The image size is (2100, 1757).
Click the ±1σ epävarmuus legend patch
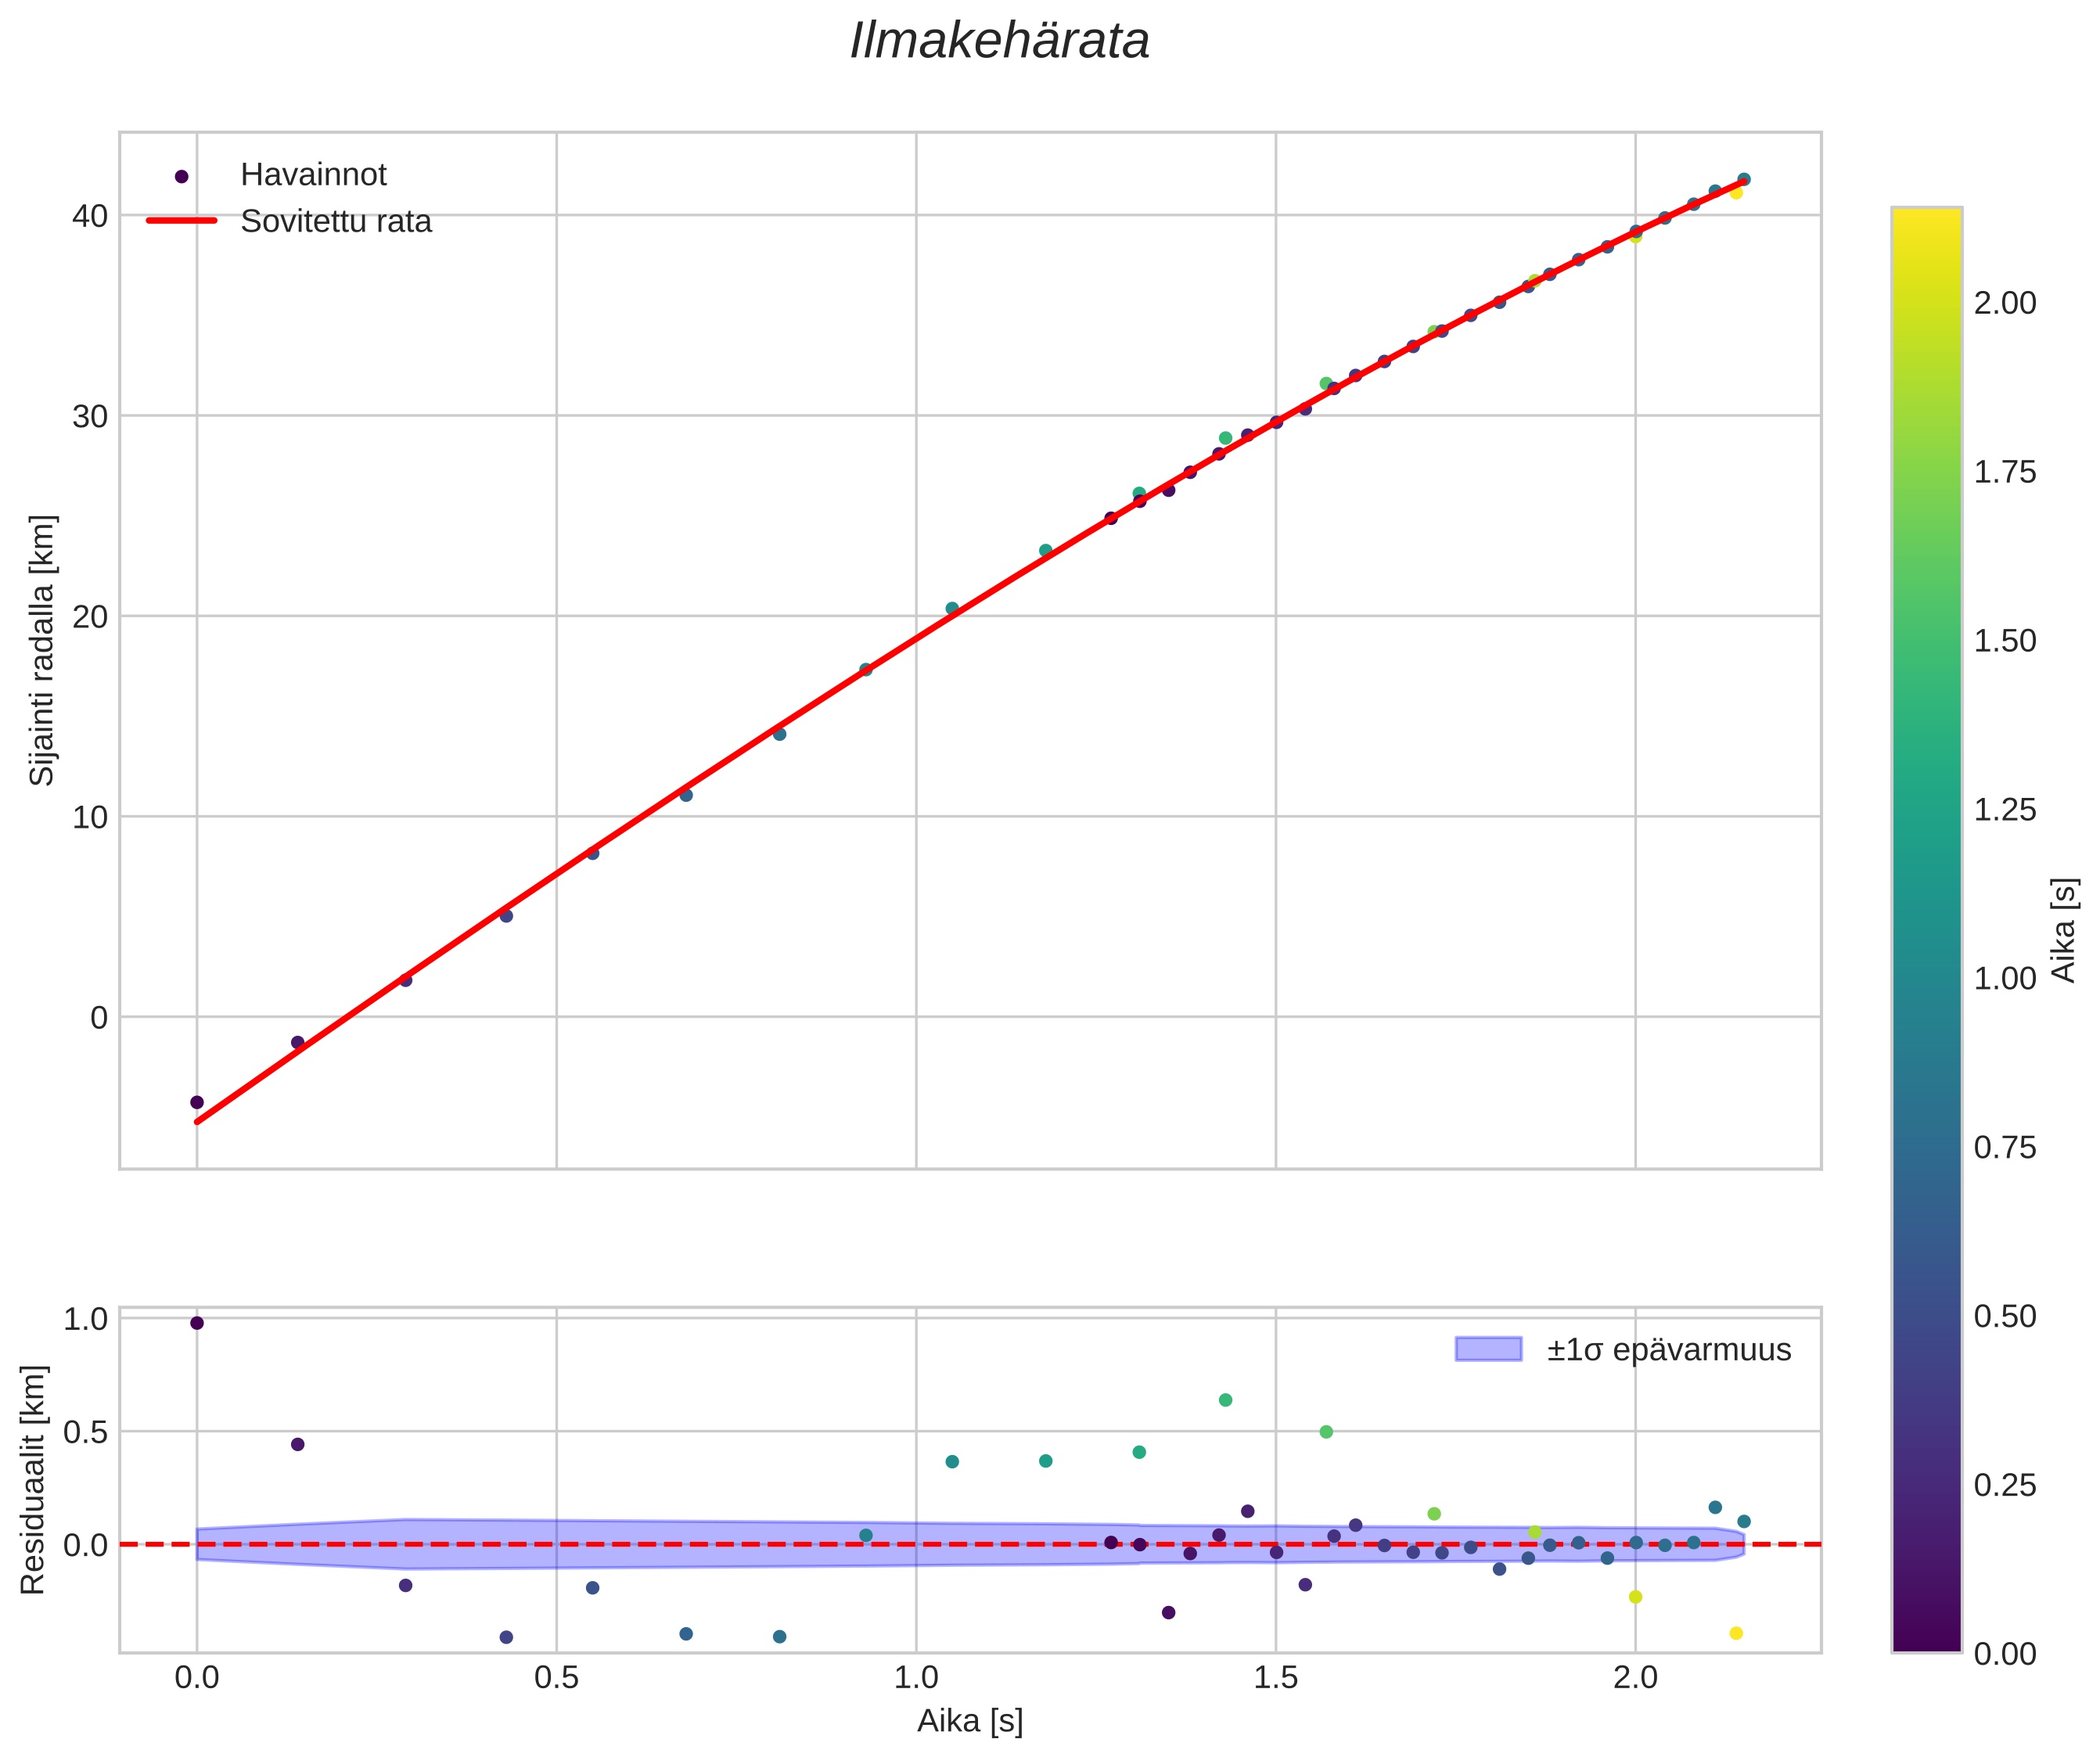point(1487,1349)
